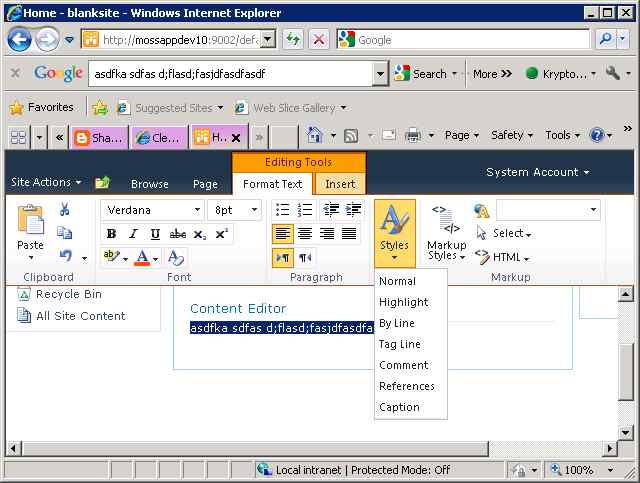Viewport: 640px width, 483px height.
Task: Select By Line style
Action: (x=397, y=323)
